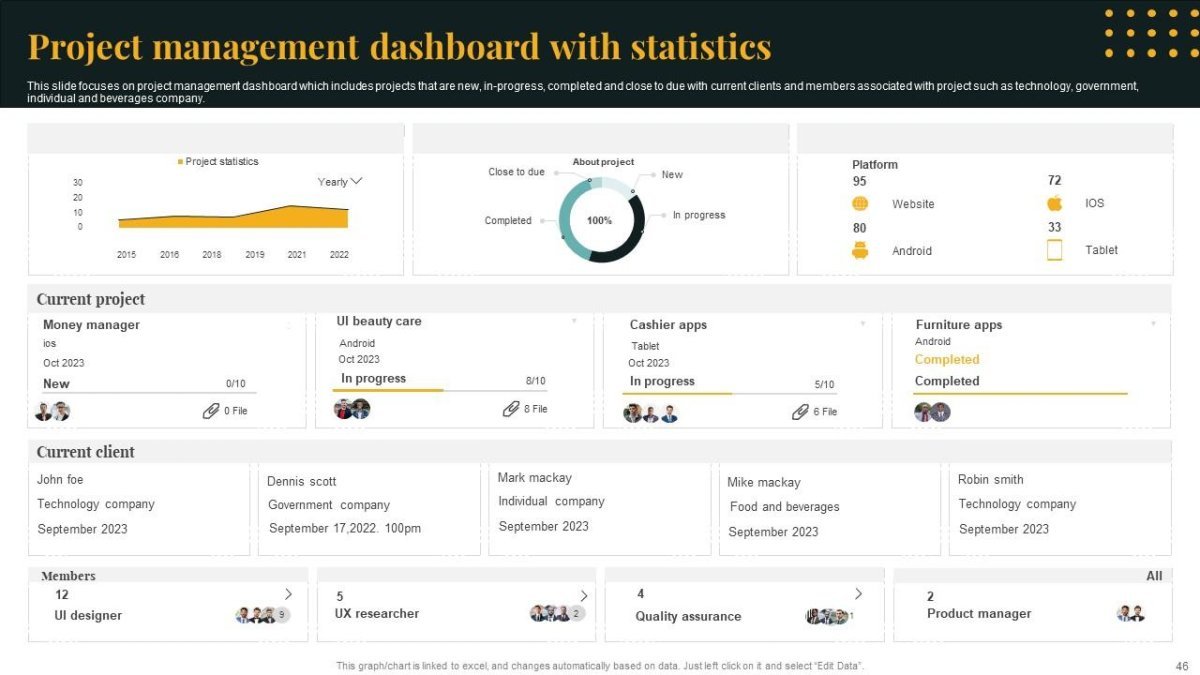Click the All link in Members
The height and width of the screenshot is (675, 1200).
[1154, 576]
